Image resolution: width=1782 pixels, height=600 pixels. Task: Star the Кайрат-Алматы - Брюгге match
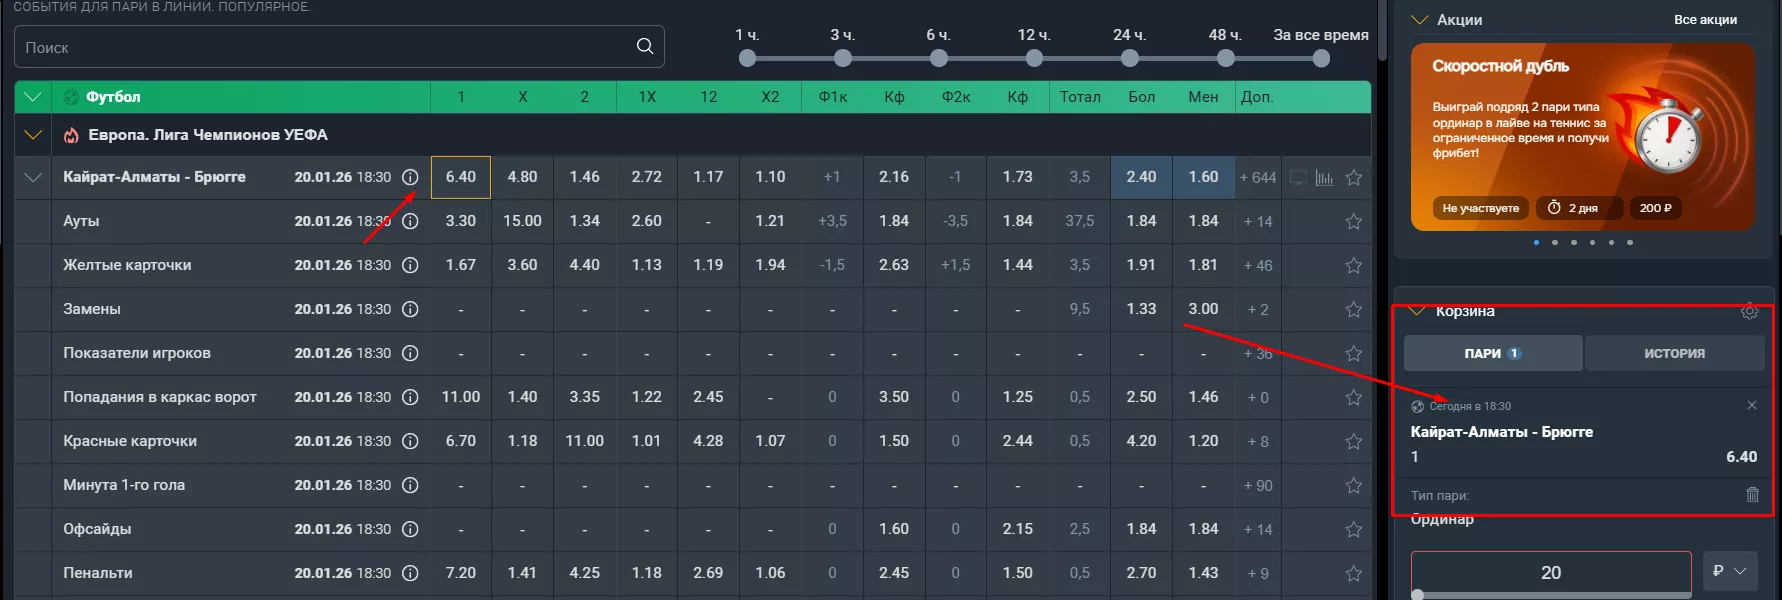coord(1353,177)
